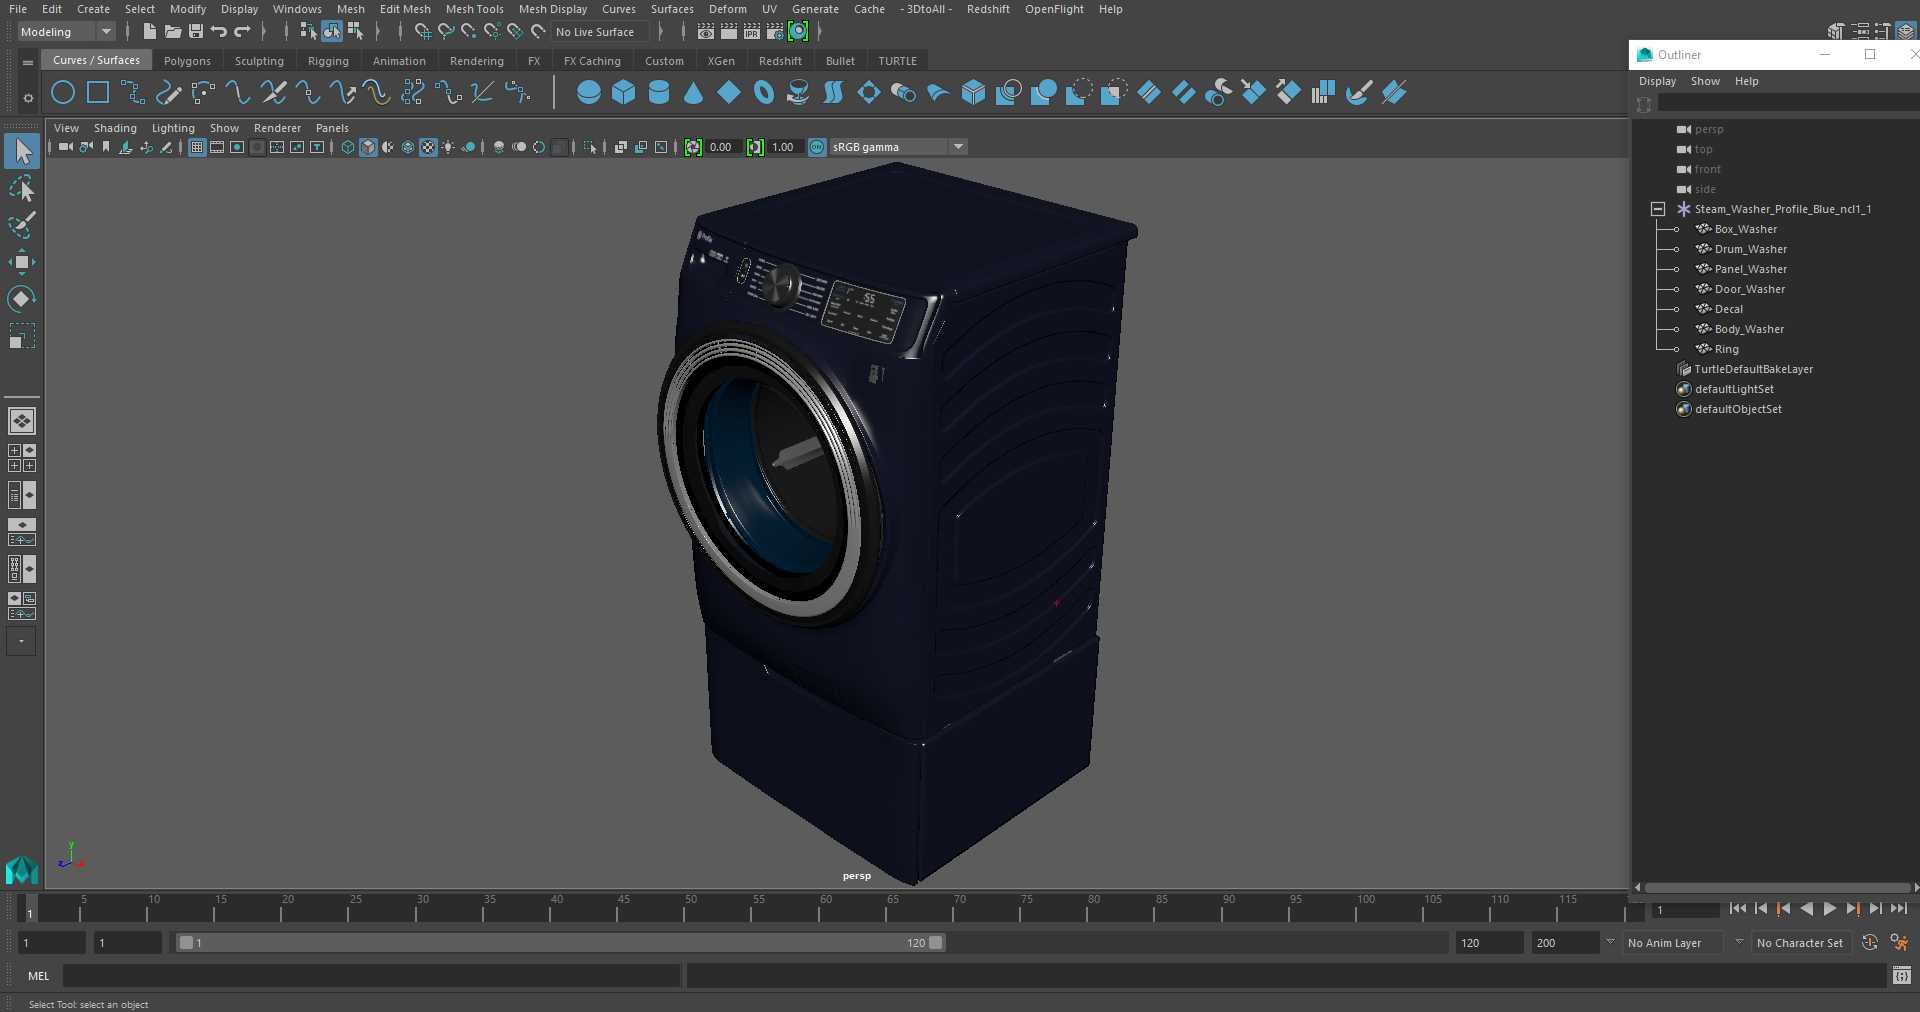The height and width of the screenshot is (1012, 1920).
Task: Activate the Scale tool
Action: pyautogui.click(x=22, y=336)
